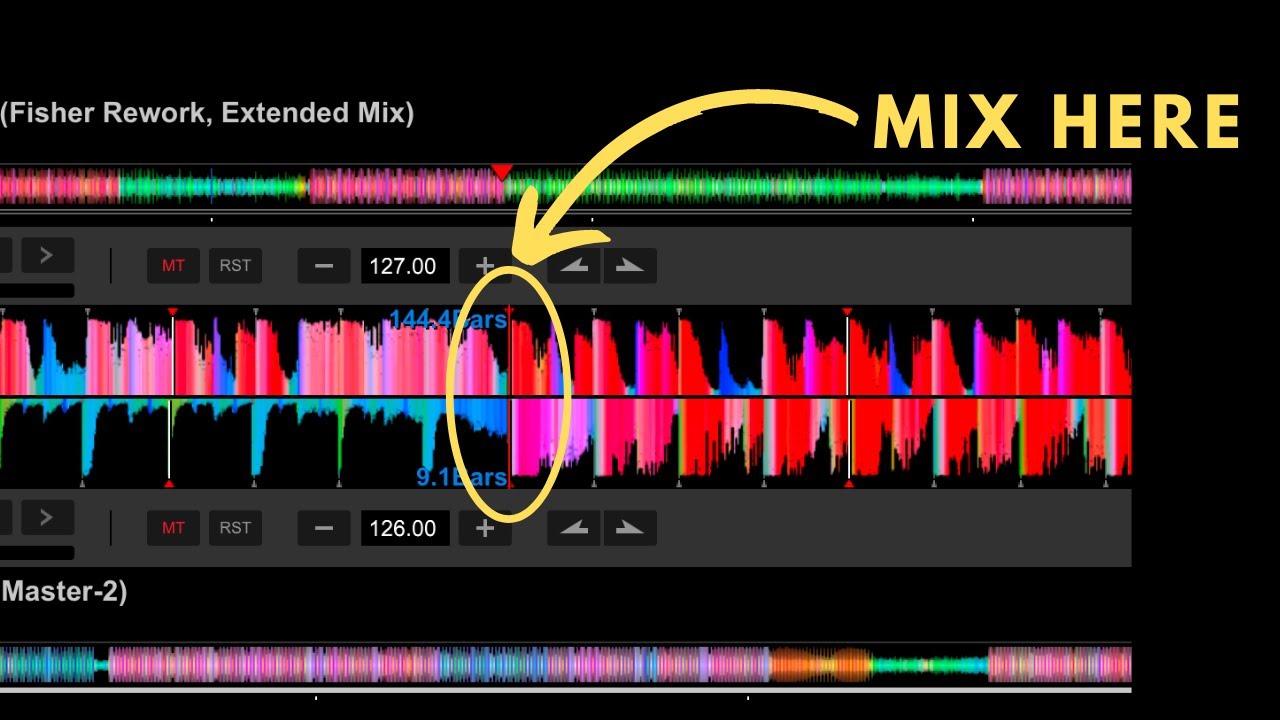Pitch bend down on top deck
Image resolution: width=1280 pixels, height=720 pixels.
point(574,266)
